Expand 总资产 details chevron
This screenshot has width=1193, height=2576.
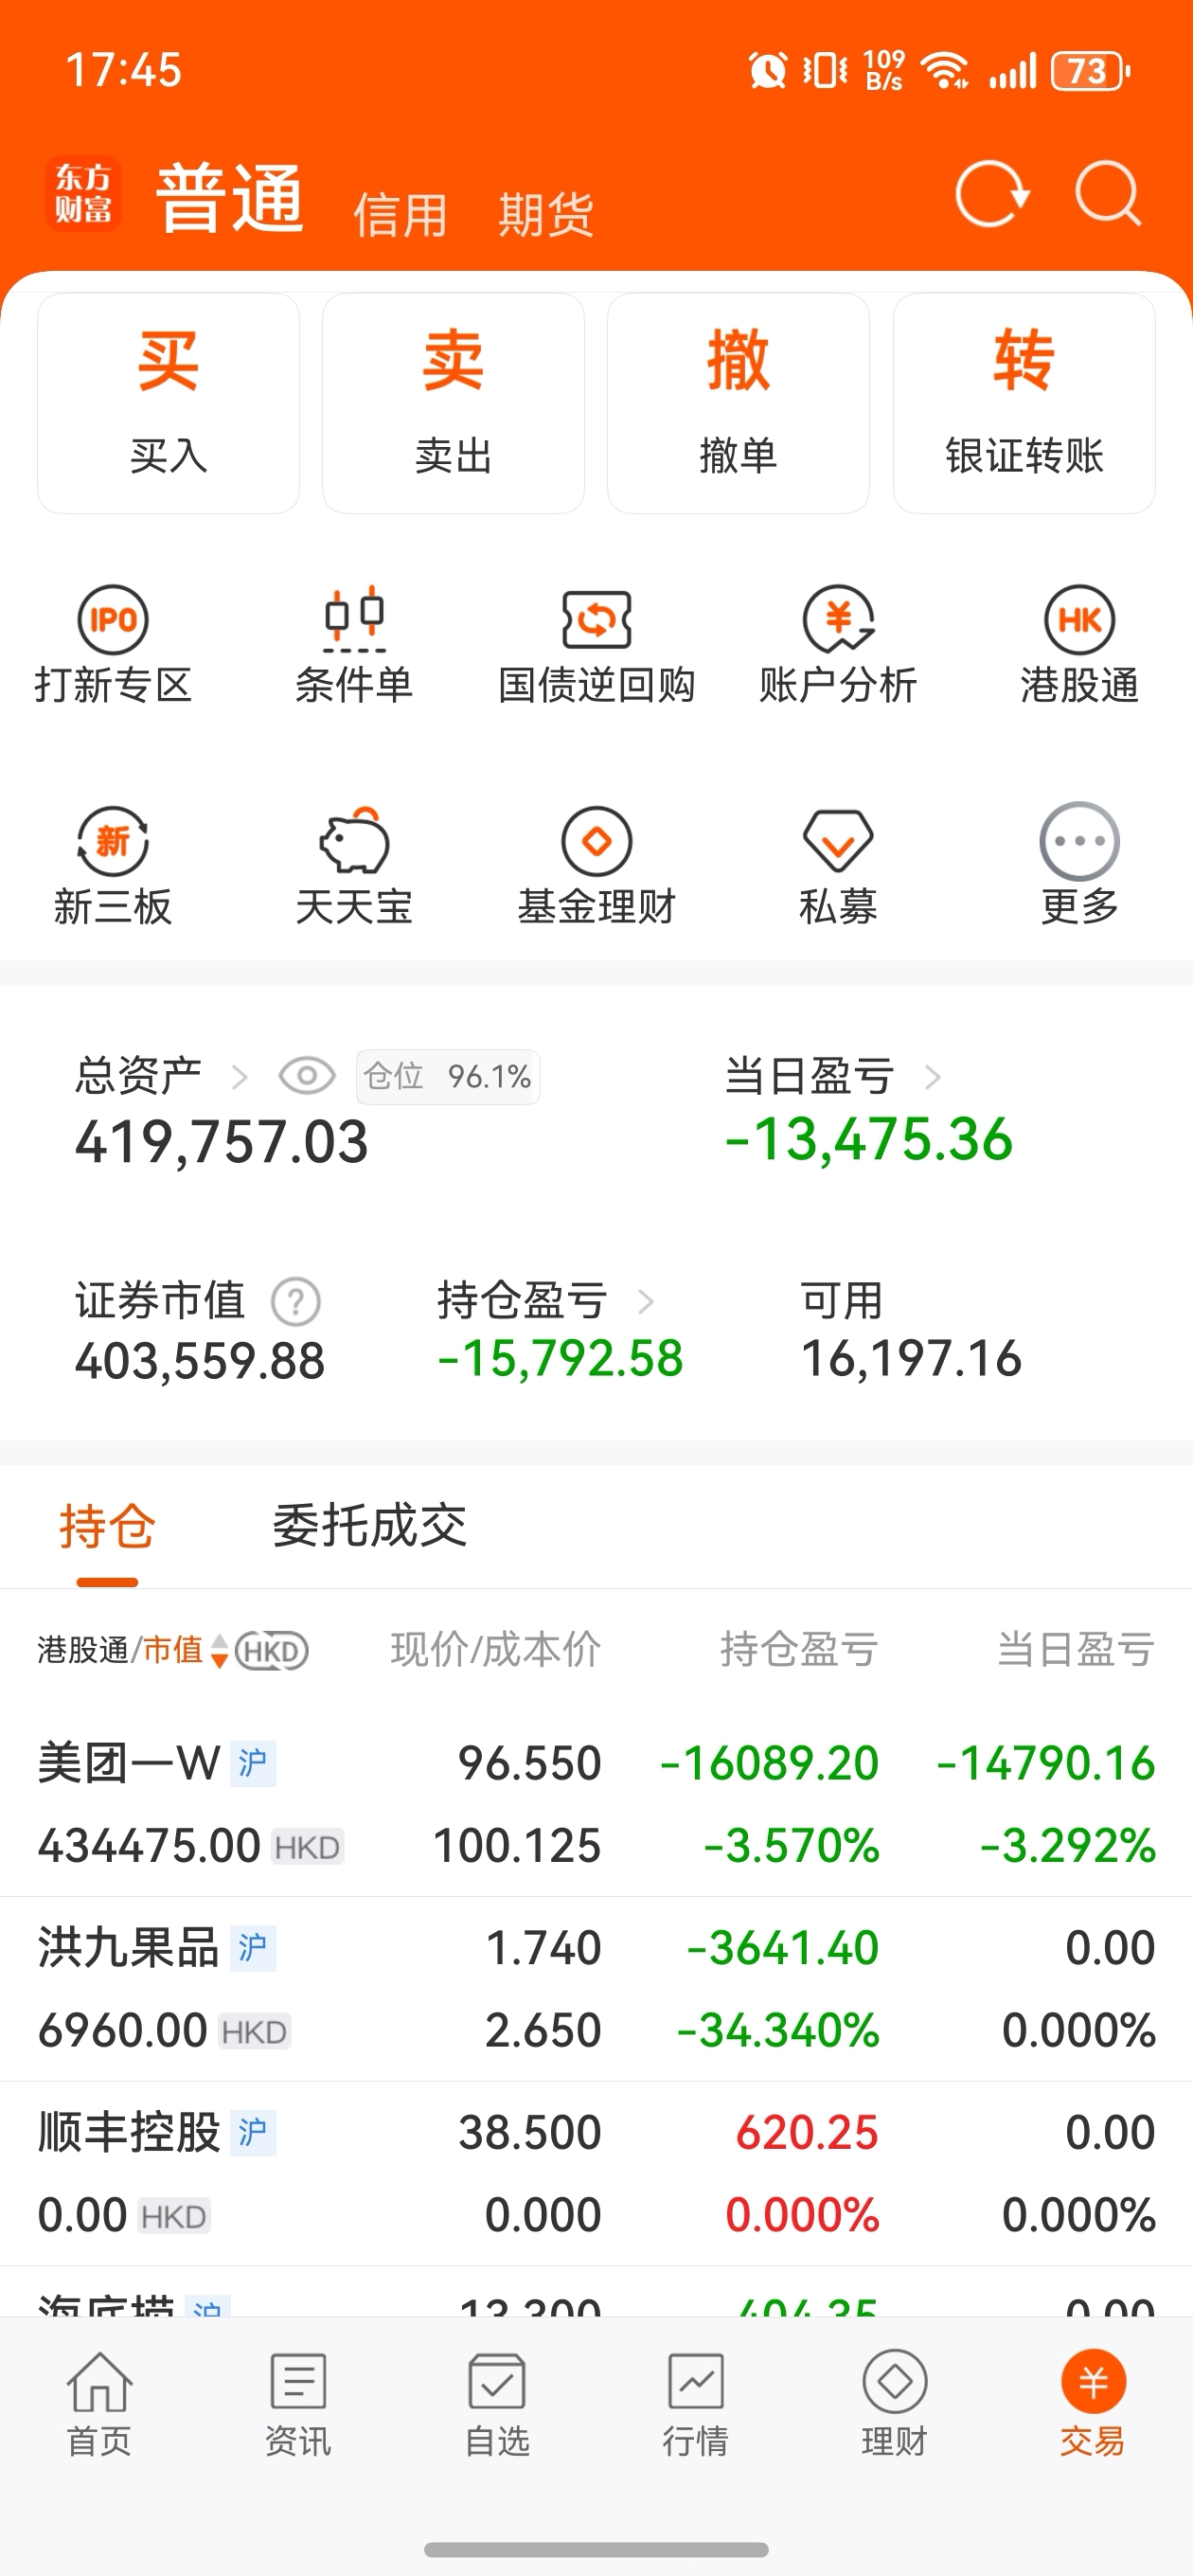(239, 1077)
